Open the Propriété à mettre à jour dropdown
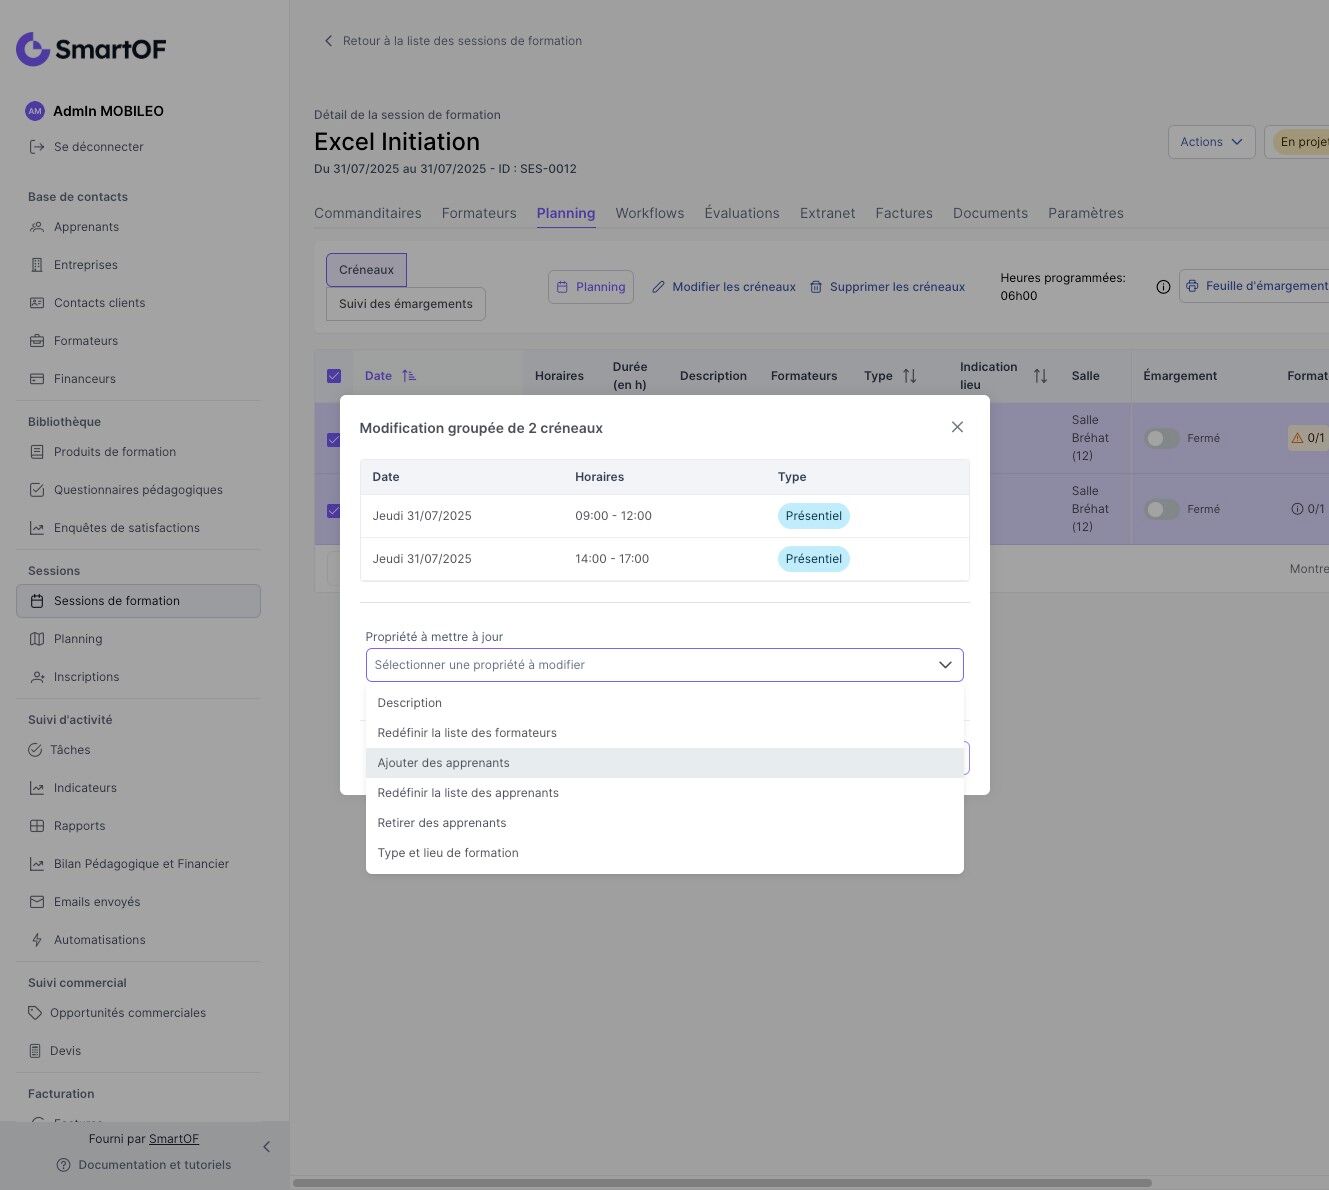This screenshot has height=1190, width=1329. pyautogui.click(x=665, y=665)
